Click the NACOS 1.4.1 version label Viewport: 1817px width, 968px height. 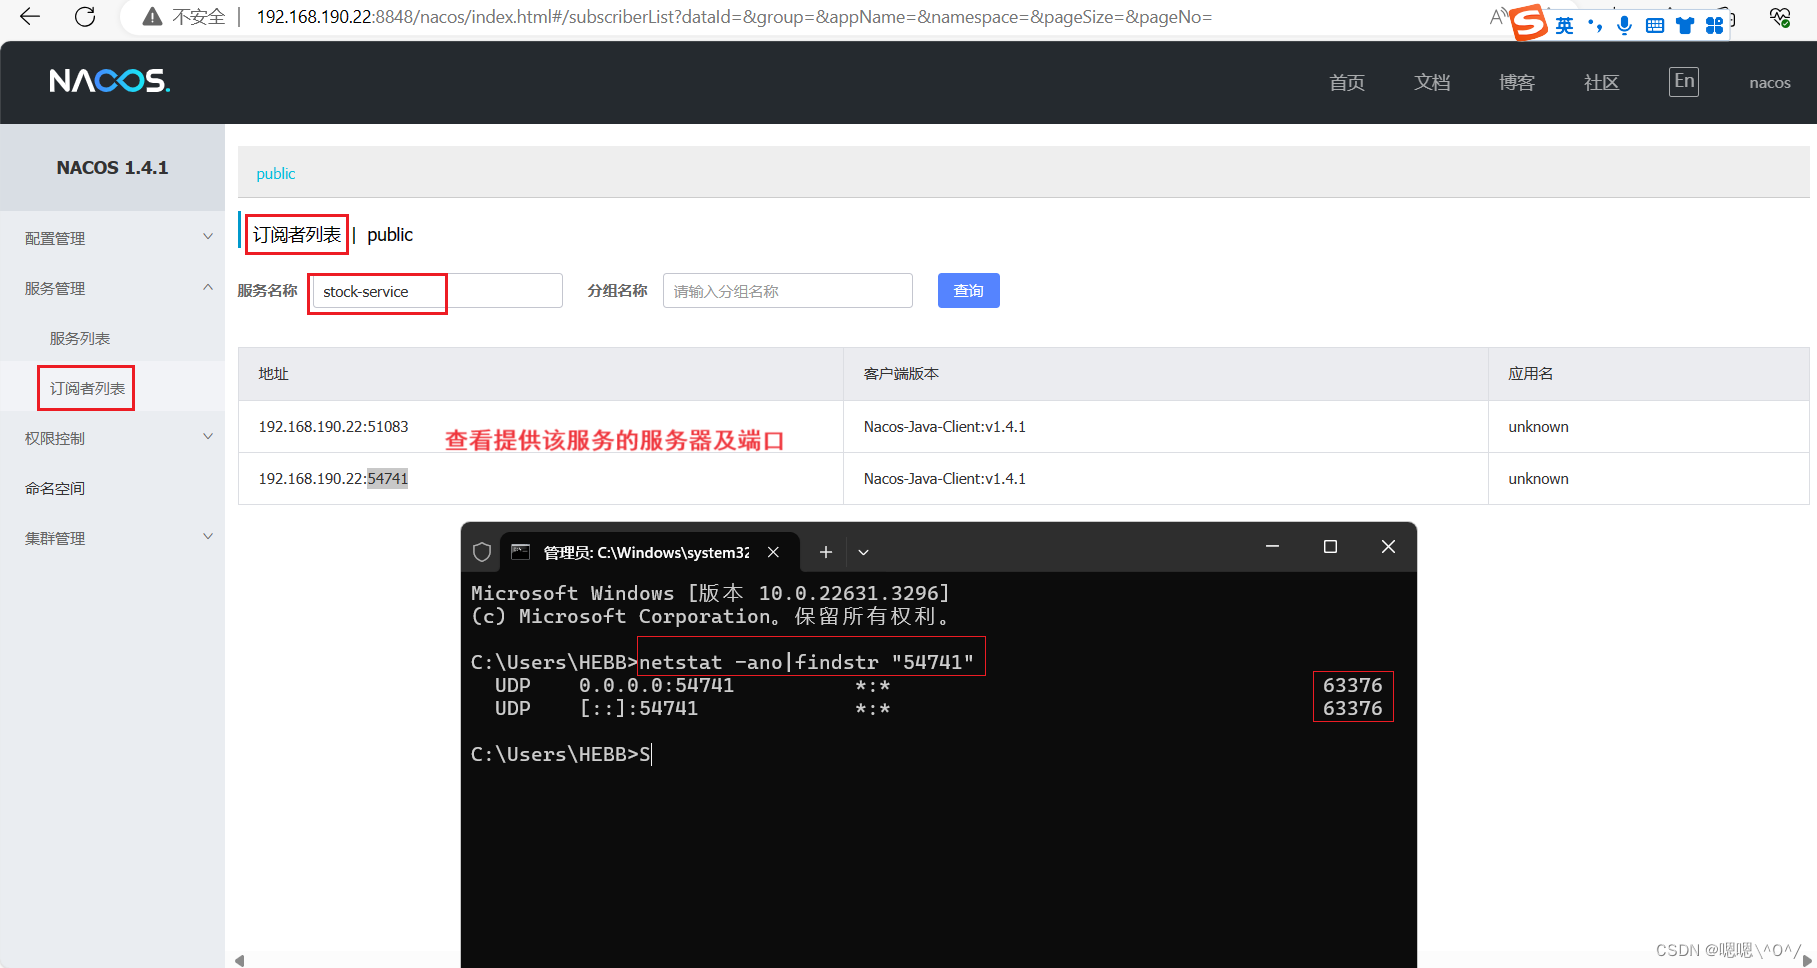click(x=112, y=168)
